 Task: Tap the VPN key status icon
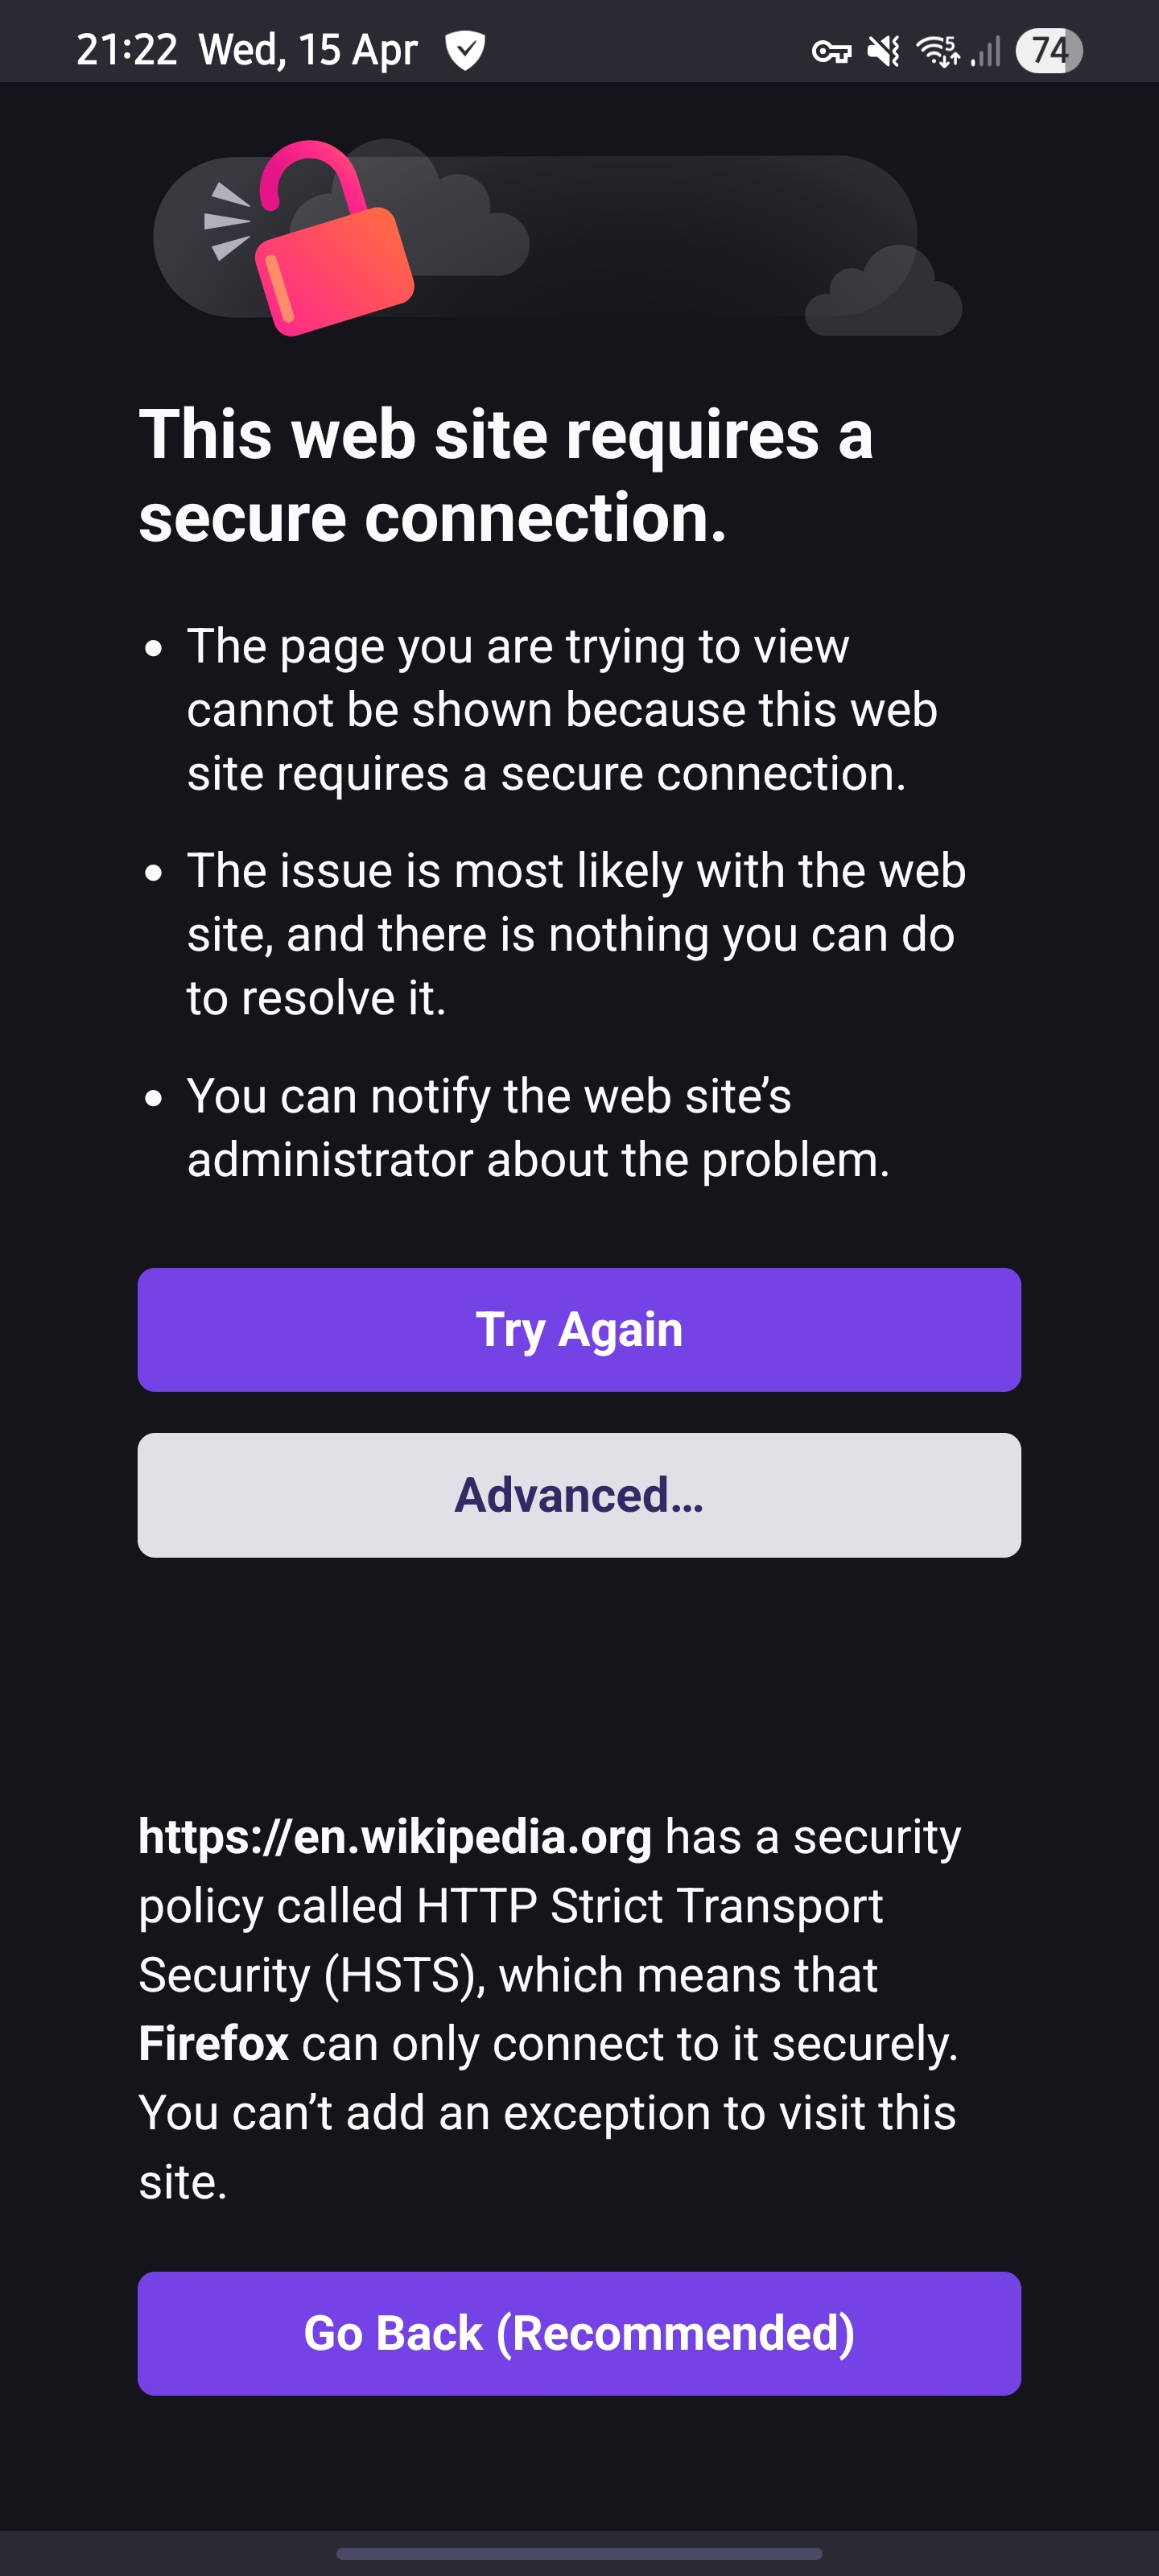(831, 51)
